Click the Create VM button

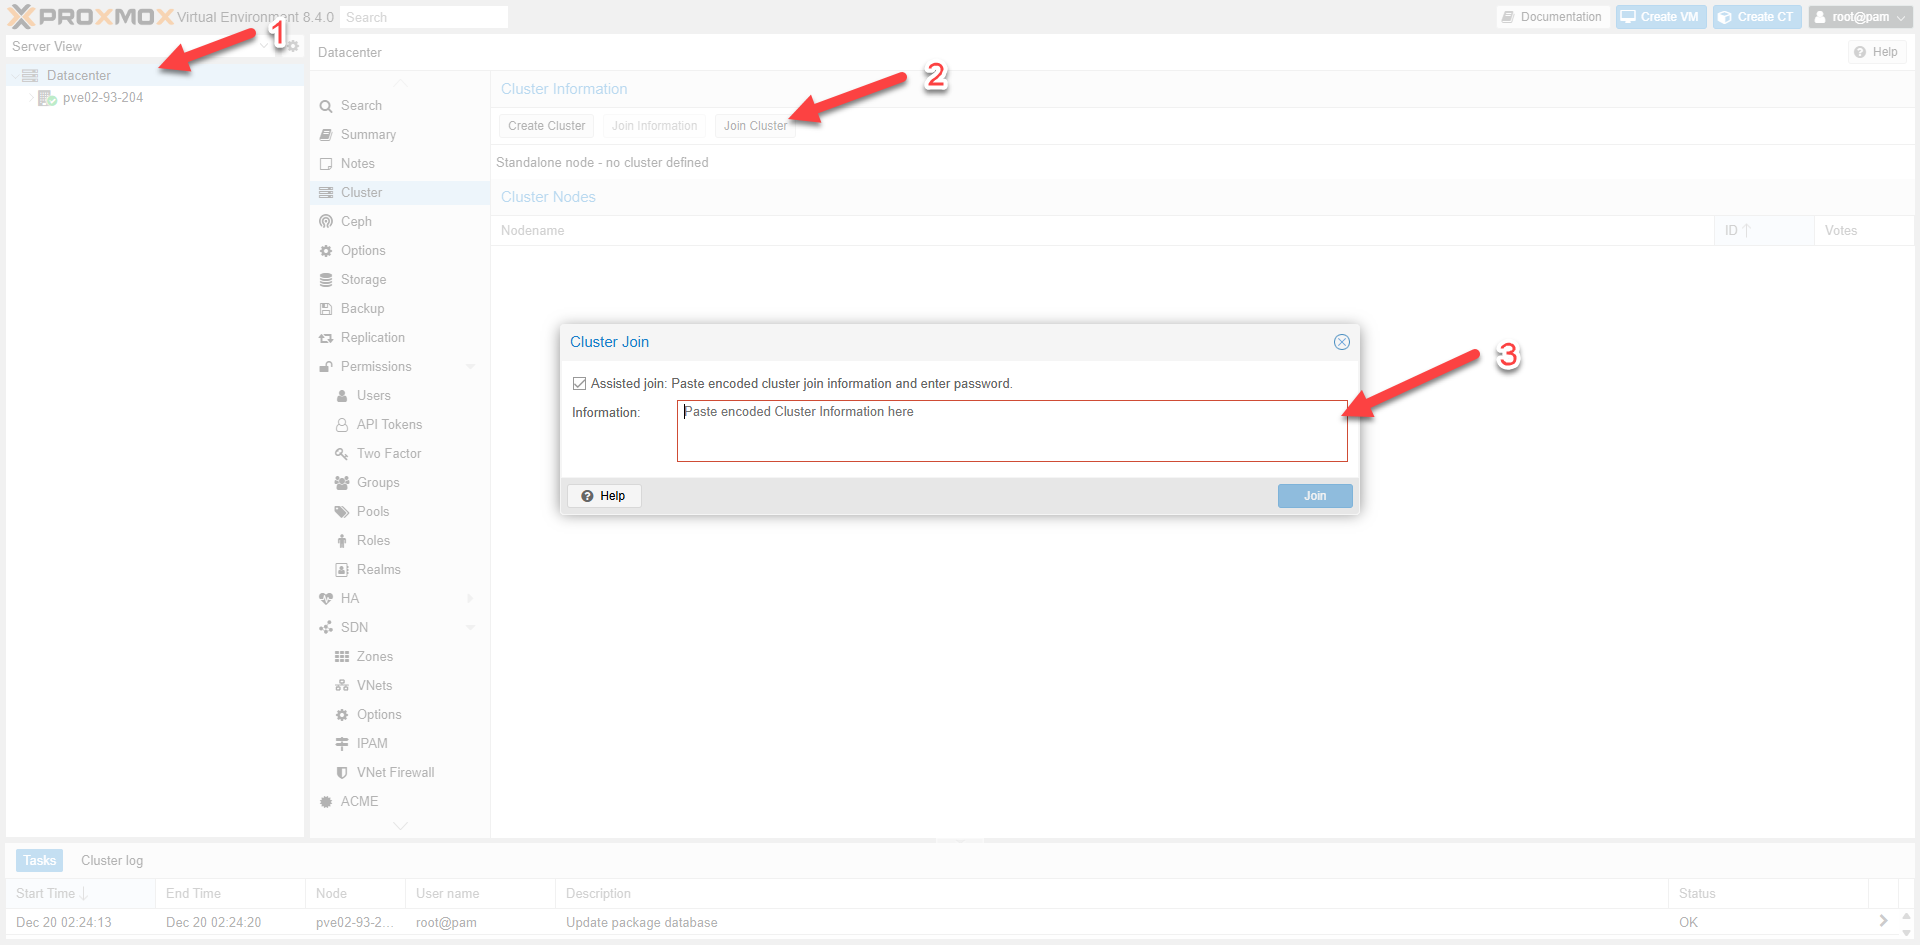click(x=1660, y=17)
